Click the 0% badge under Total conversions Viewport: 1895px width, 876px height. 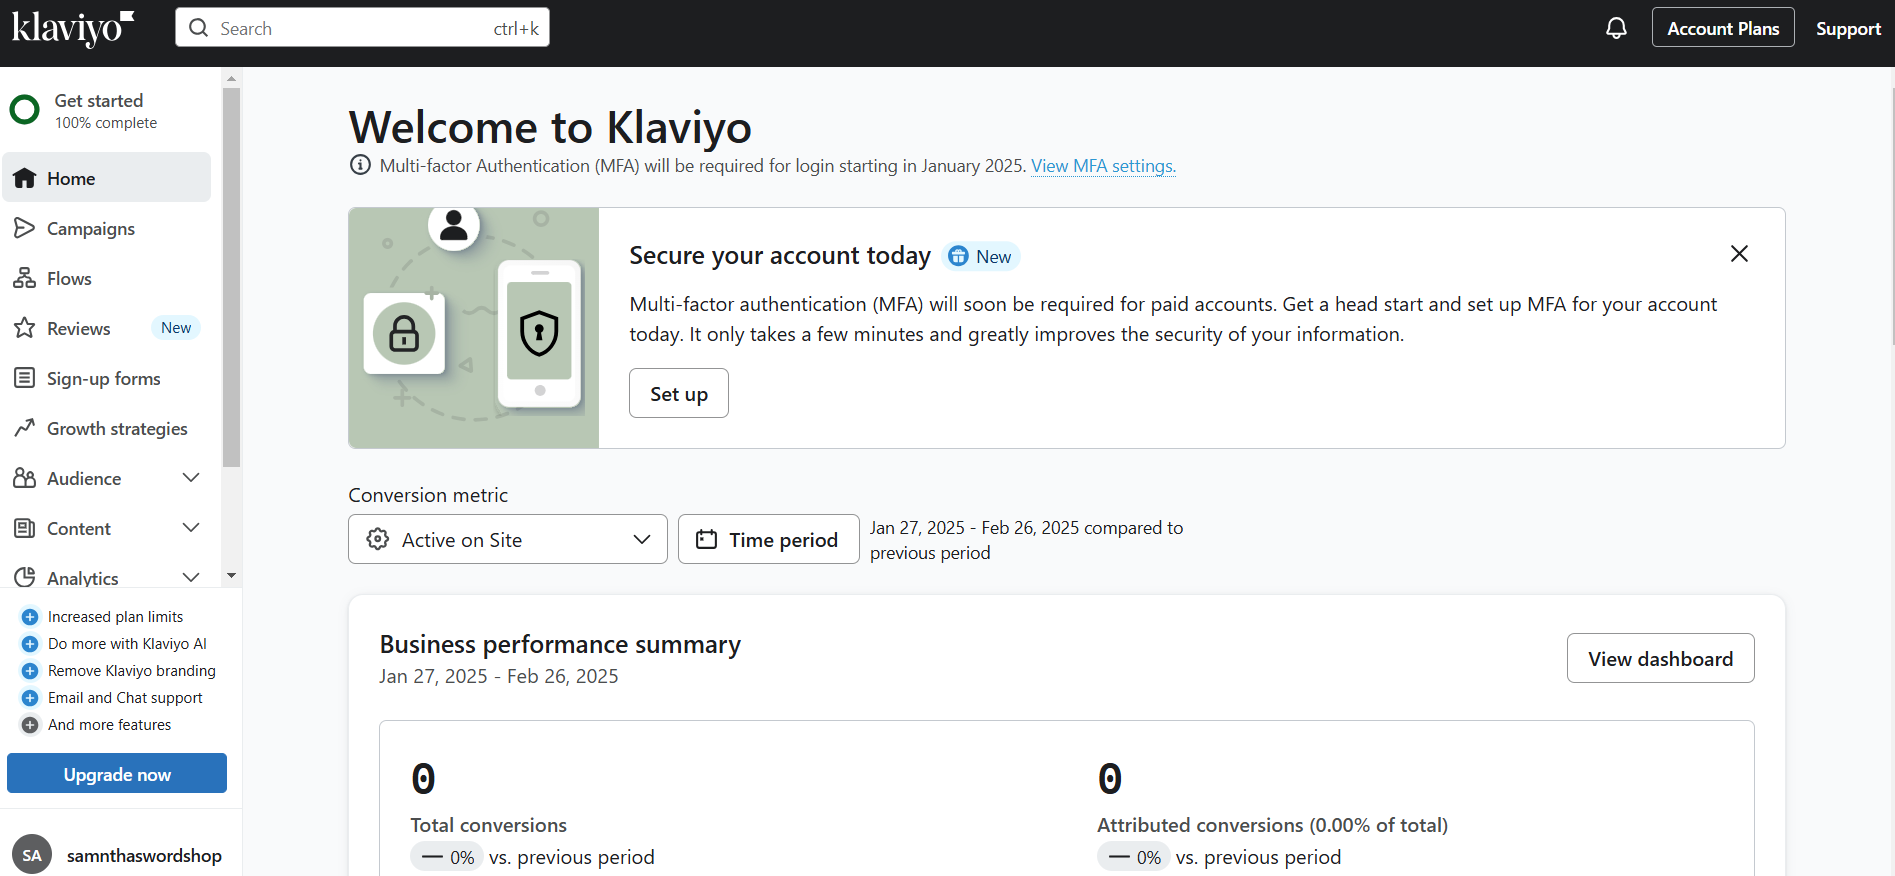coord(447,857)
